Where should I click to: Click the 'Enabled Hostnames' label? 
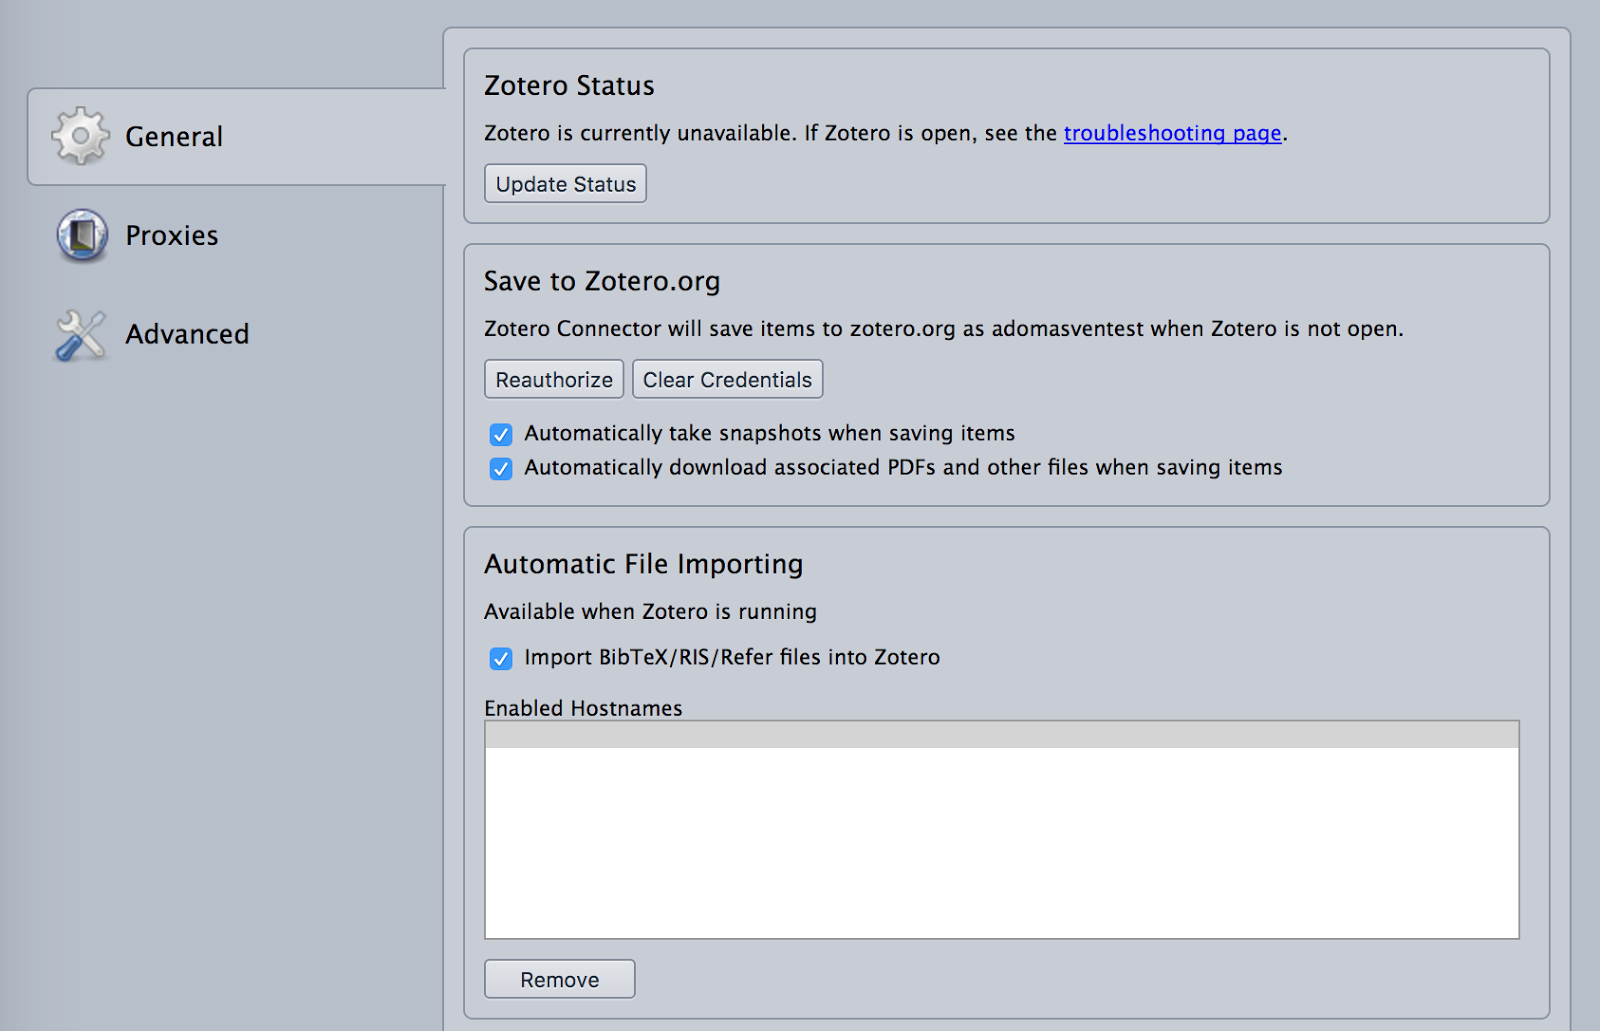[583, 708]
